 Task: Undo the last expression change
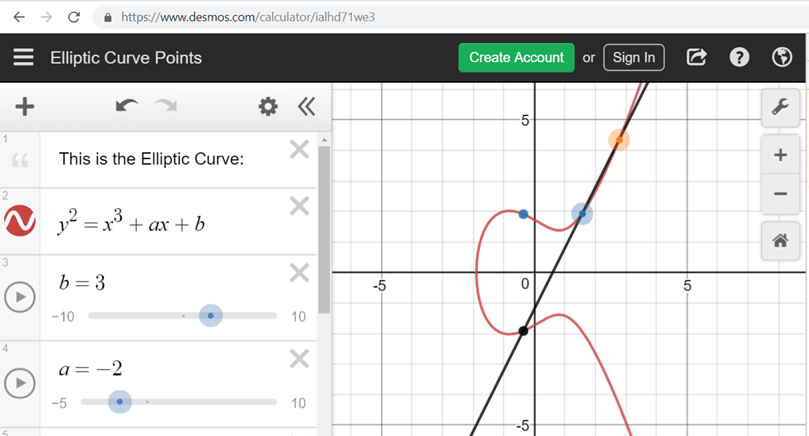[x=127, y=106]
